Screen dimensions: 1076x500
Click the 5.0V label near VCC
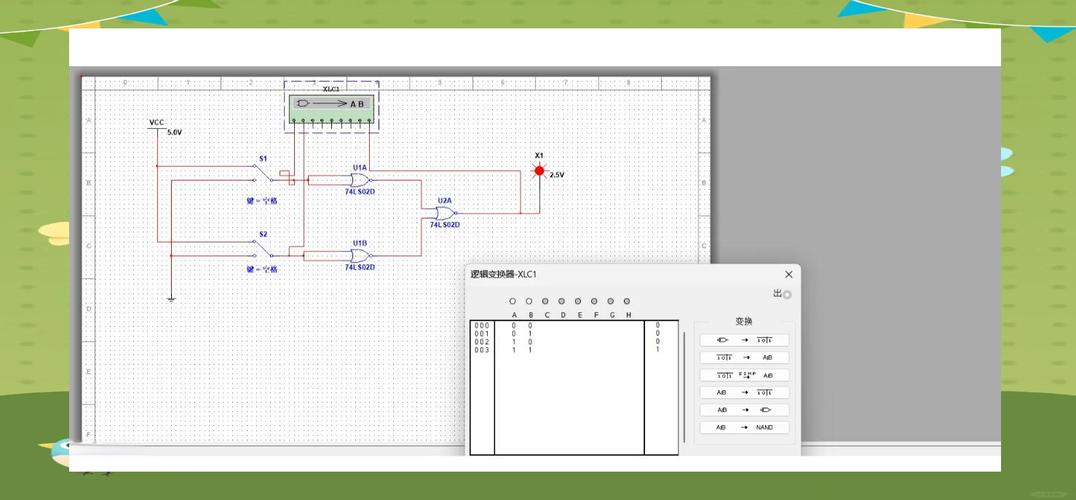(x=174, y=132)
